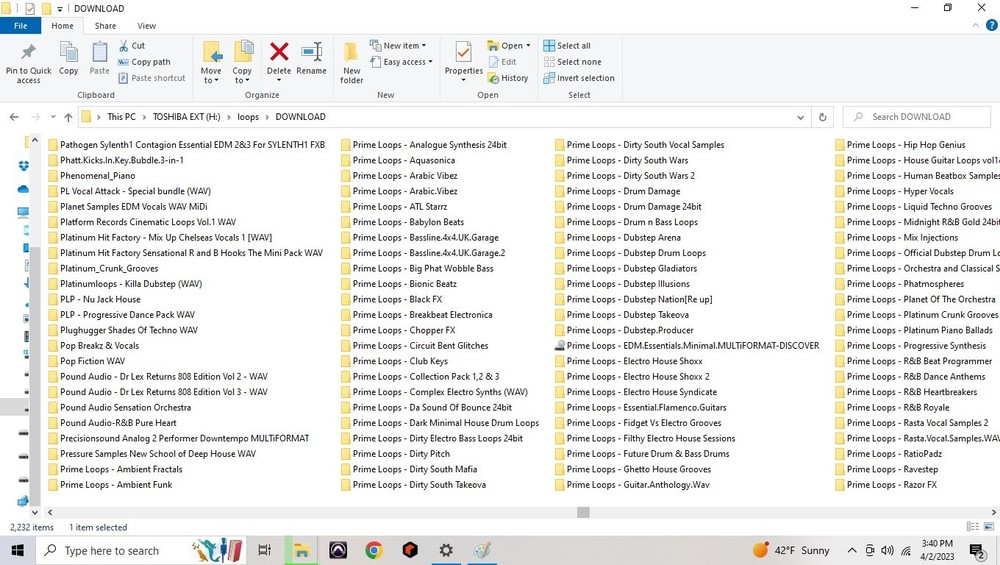Viewport: 1000px width, 565px height.
Task: Switch to the Share tab
Action: click(x=105, y=26)
